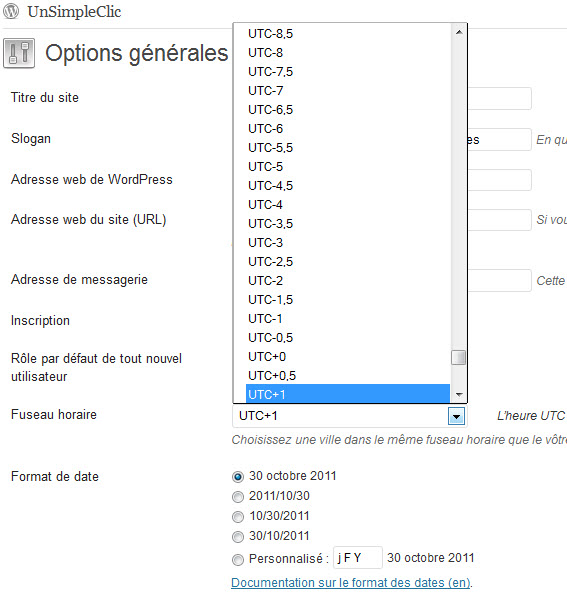
Task: Click the timezone list scrollbar thumb
Action: pos(459,357)
